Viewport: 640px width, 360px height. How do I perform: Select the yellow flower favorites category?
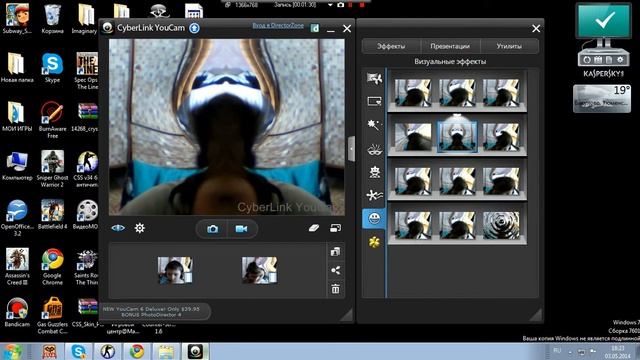click(x=374, y=242)
